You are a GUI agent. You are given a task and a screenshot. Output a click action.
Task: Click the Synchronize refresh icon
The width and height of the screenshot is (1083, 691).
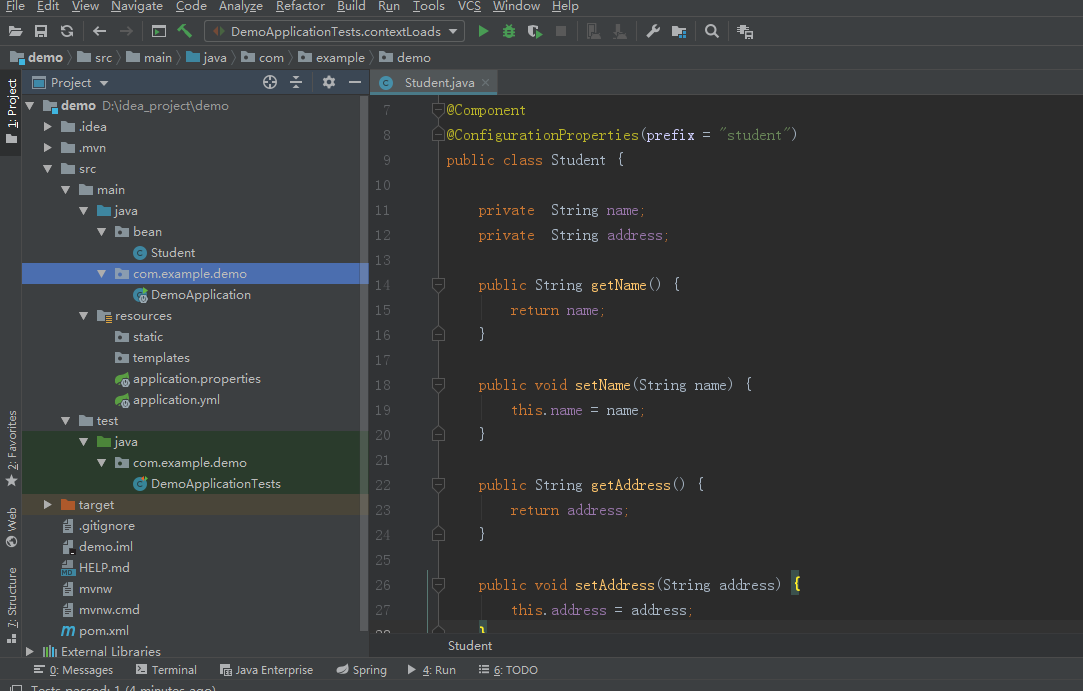coord(67,31)
